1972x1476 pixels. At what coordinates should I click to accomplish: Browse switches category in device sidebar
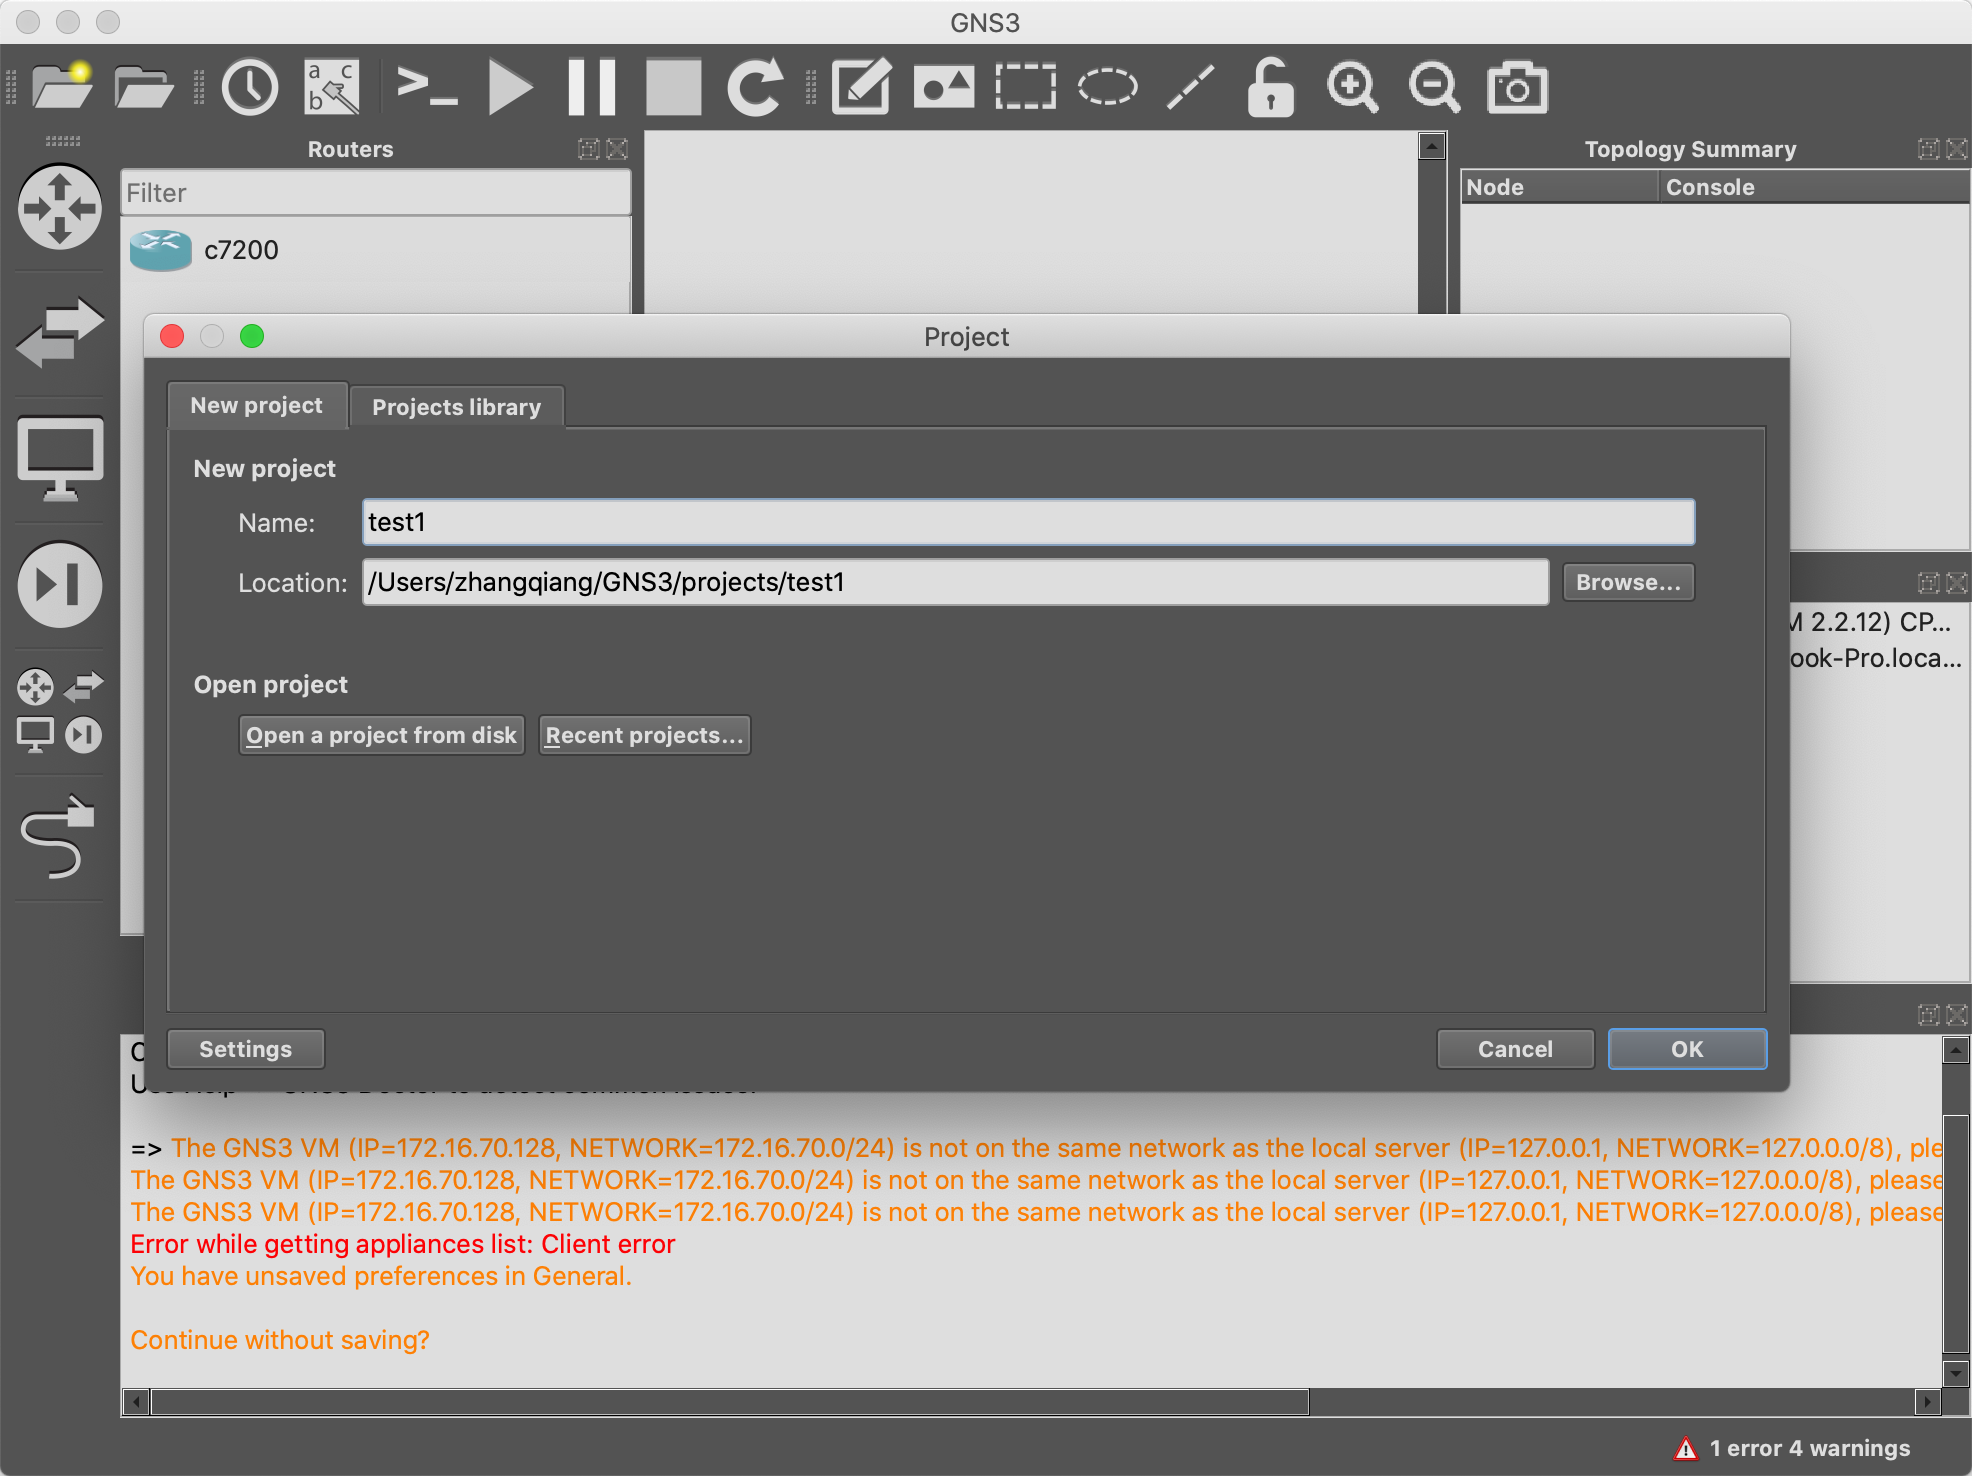[x=60, y=333]
